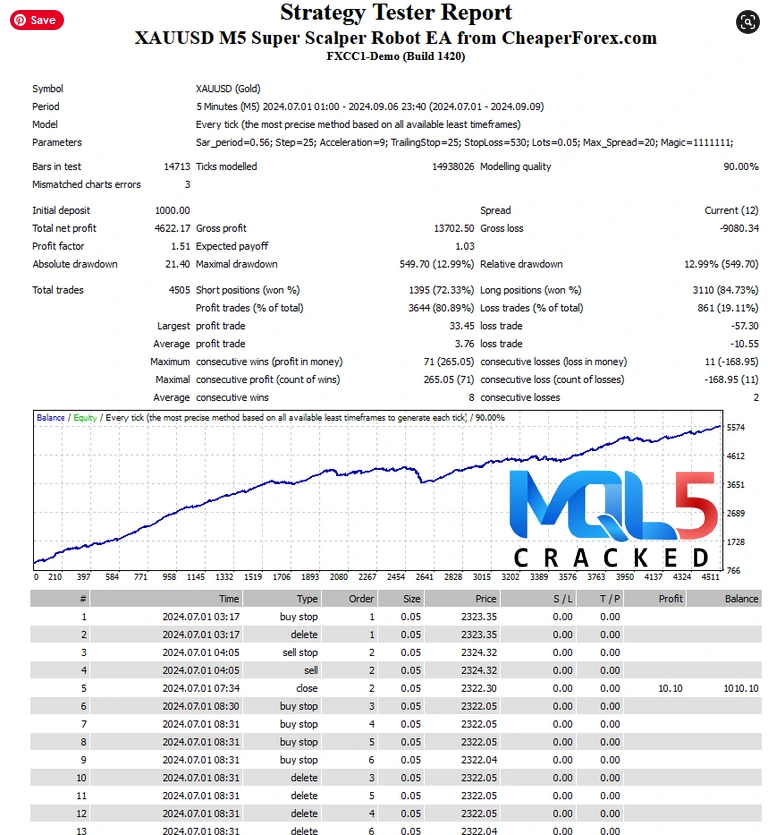Select Profit trades 3644 (80.89%)

(x=441, y=308)
